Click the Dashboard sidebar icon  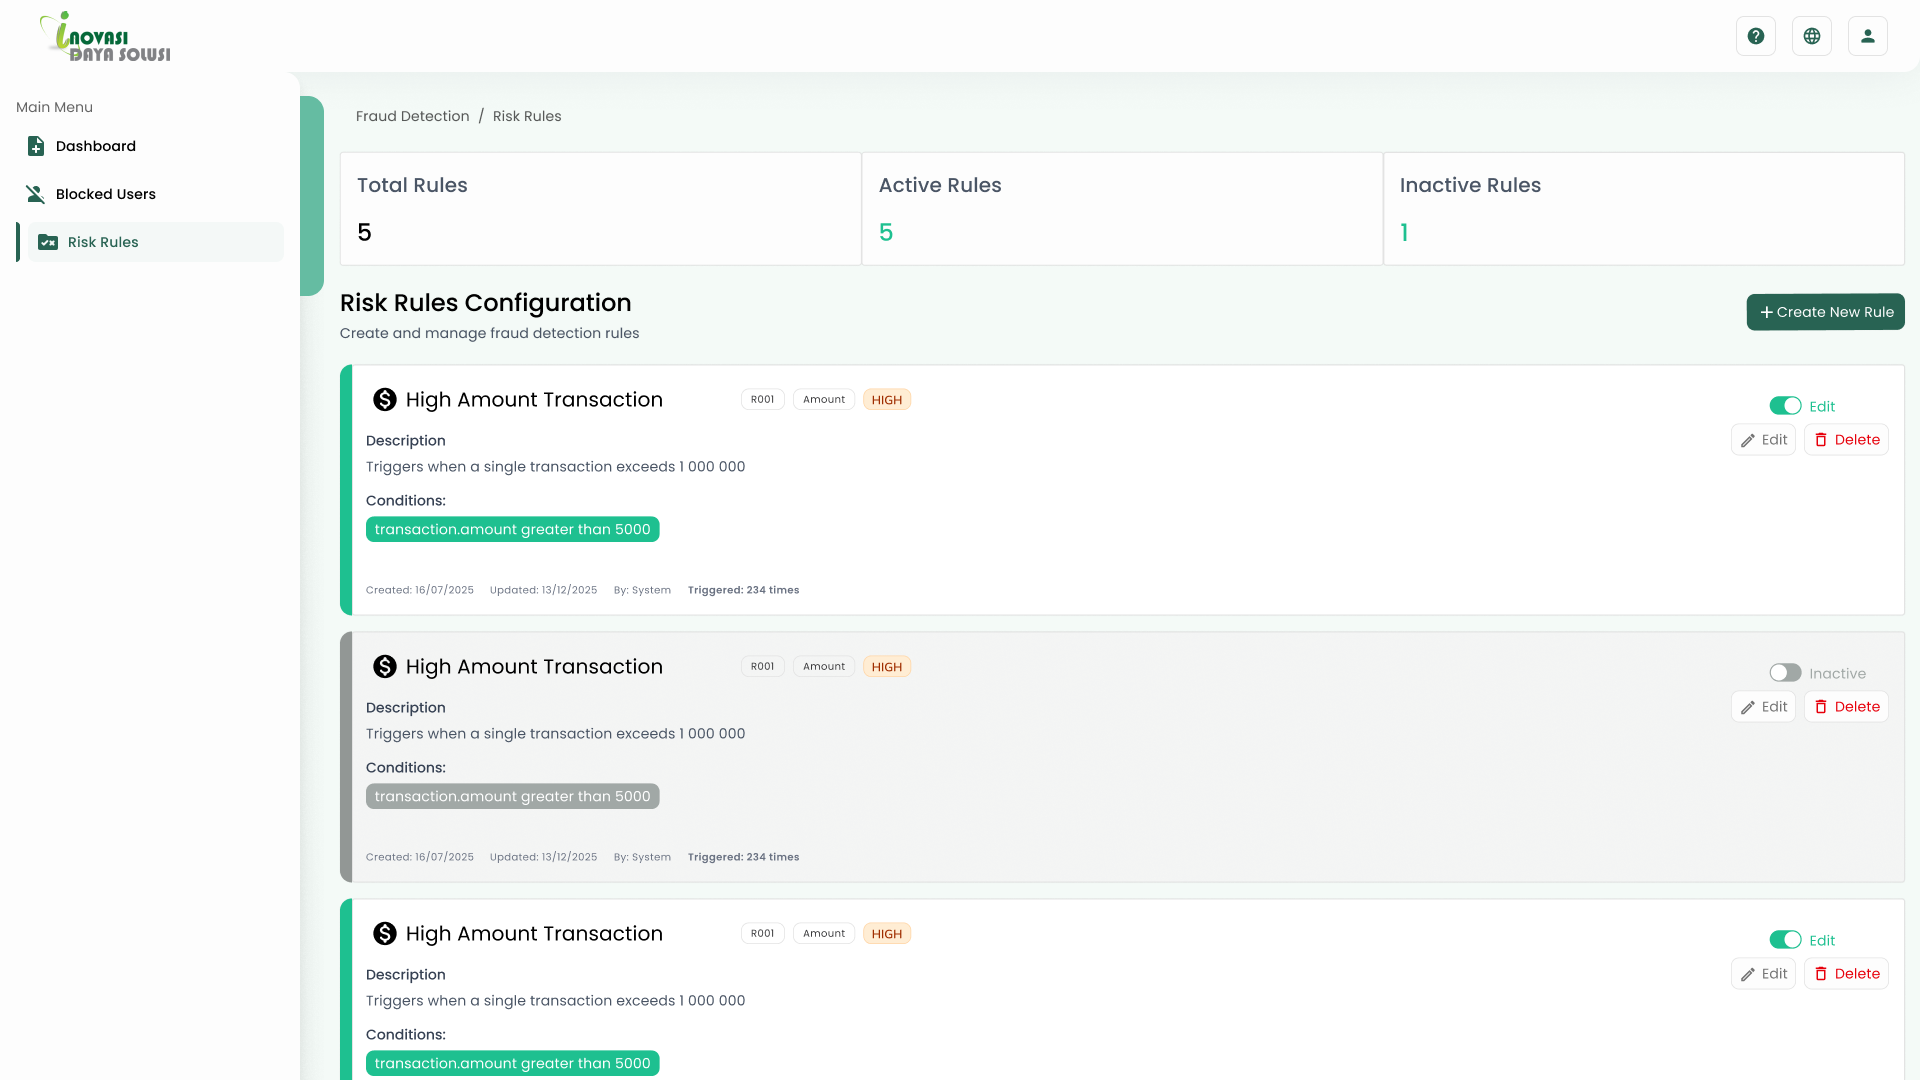click(36, 146)
